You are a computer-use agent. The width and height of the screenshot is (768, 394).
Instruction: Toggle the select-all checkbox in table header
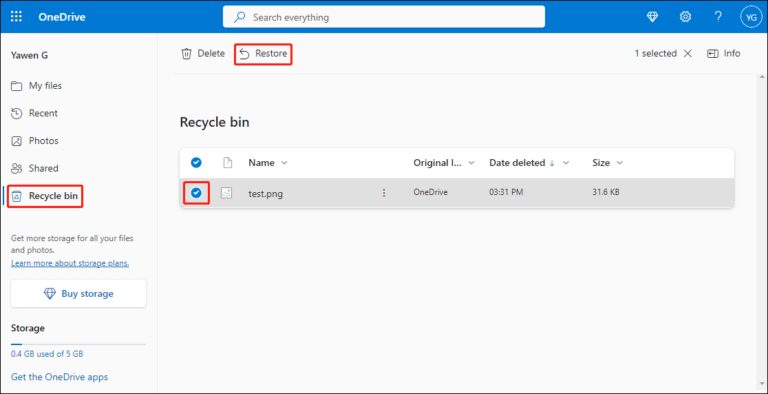click(196, 163)
